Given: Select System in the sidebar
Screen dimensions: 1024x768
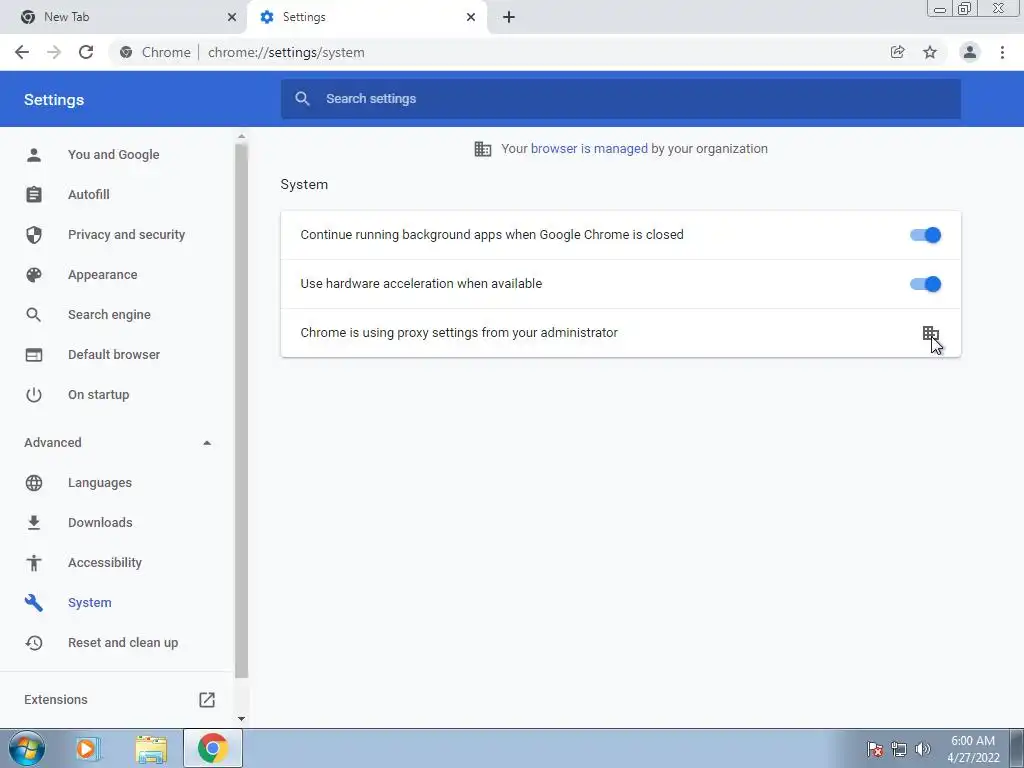Looking at the screenshot, I should [x=89, y=603].
